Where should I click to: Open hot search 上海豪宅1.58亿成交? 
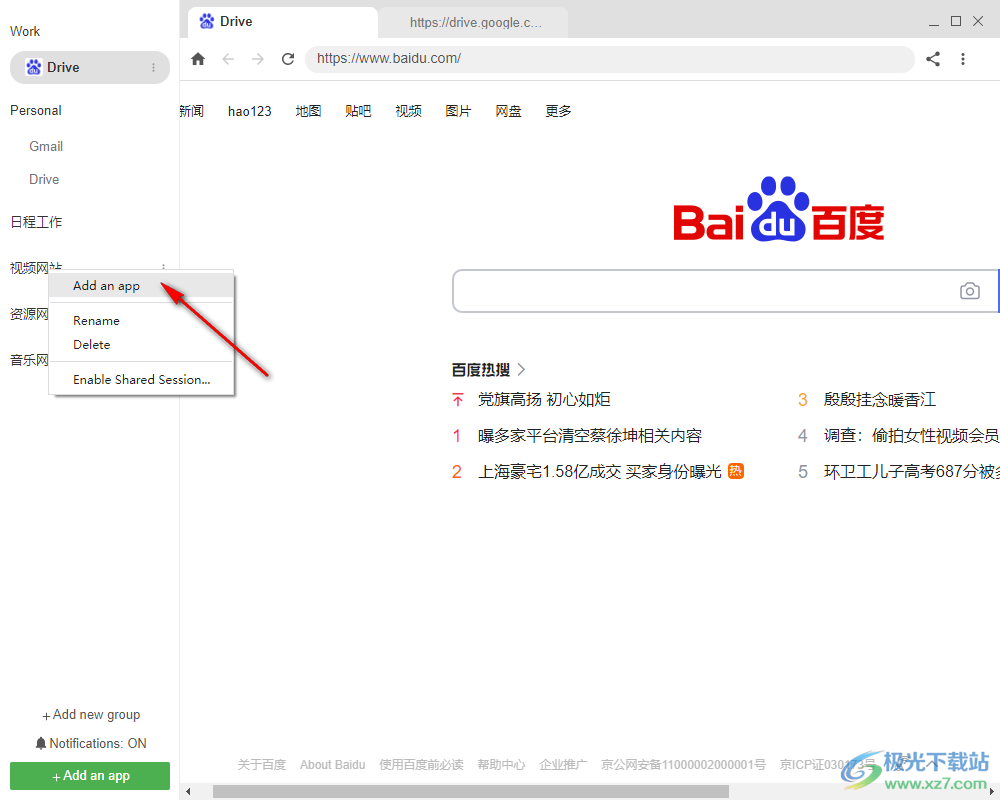pos(599,471)
